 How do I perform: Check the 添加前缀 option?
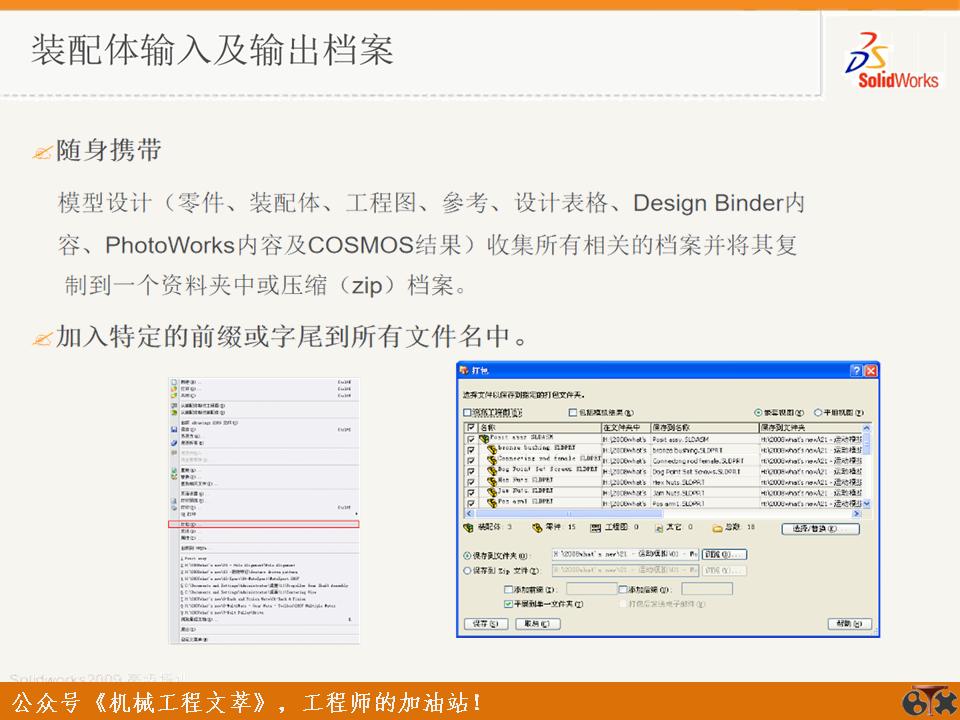tap(509, 587)
